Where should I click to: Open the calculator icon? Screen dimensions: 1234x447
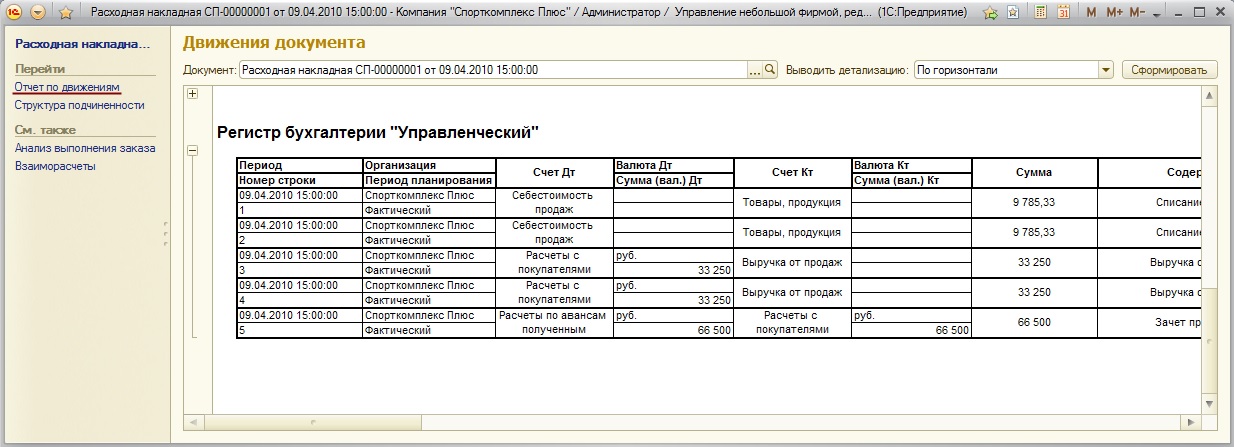point(1040,13)
